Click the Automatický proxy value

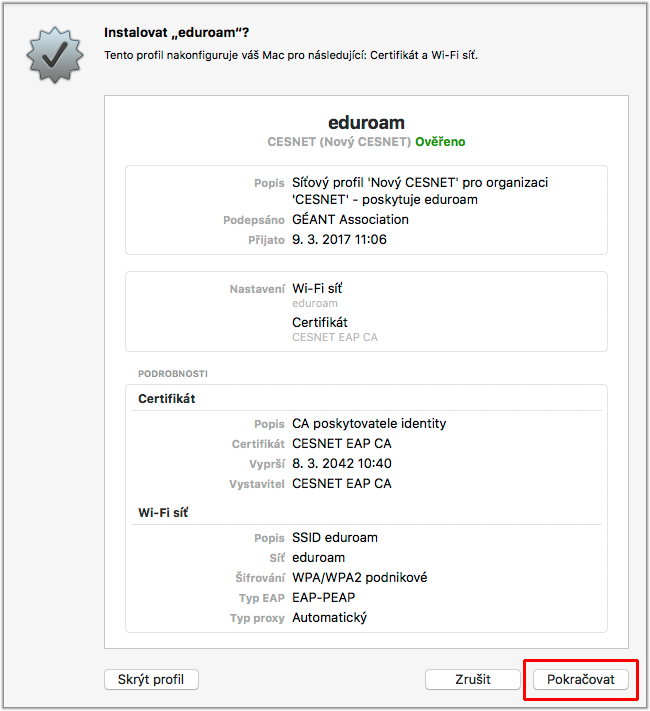pos(329,618)
